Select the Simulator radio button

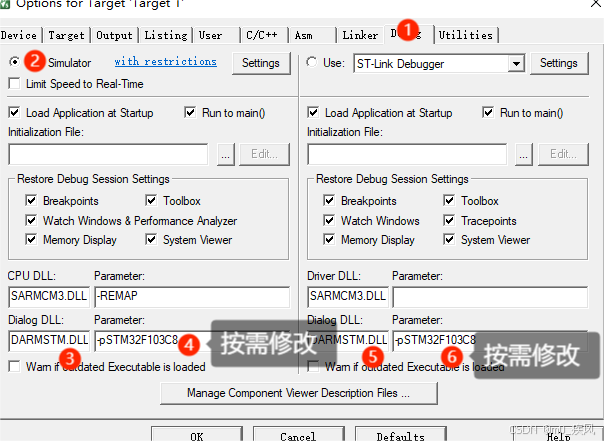15,62
